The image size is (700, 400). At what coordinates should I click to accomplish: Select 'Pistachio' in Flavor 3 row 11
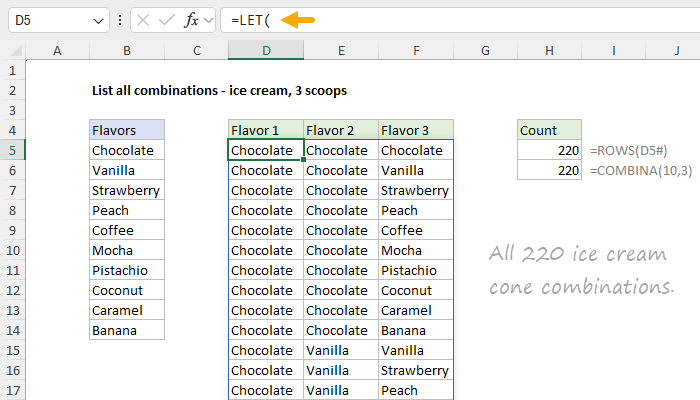(416, 271)
